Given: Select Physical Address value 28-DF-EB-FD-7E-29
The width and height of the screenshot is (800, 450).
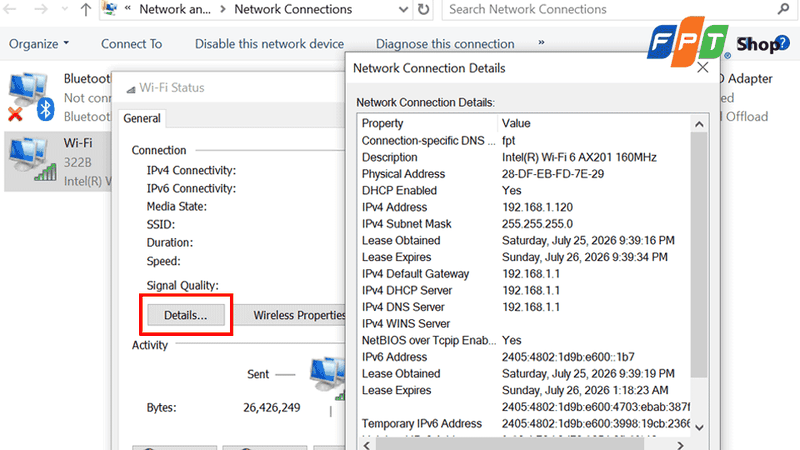Looking at the screenshot, I should (553, 174).
